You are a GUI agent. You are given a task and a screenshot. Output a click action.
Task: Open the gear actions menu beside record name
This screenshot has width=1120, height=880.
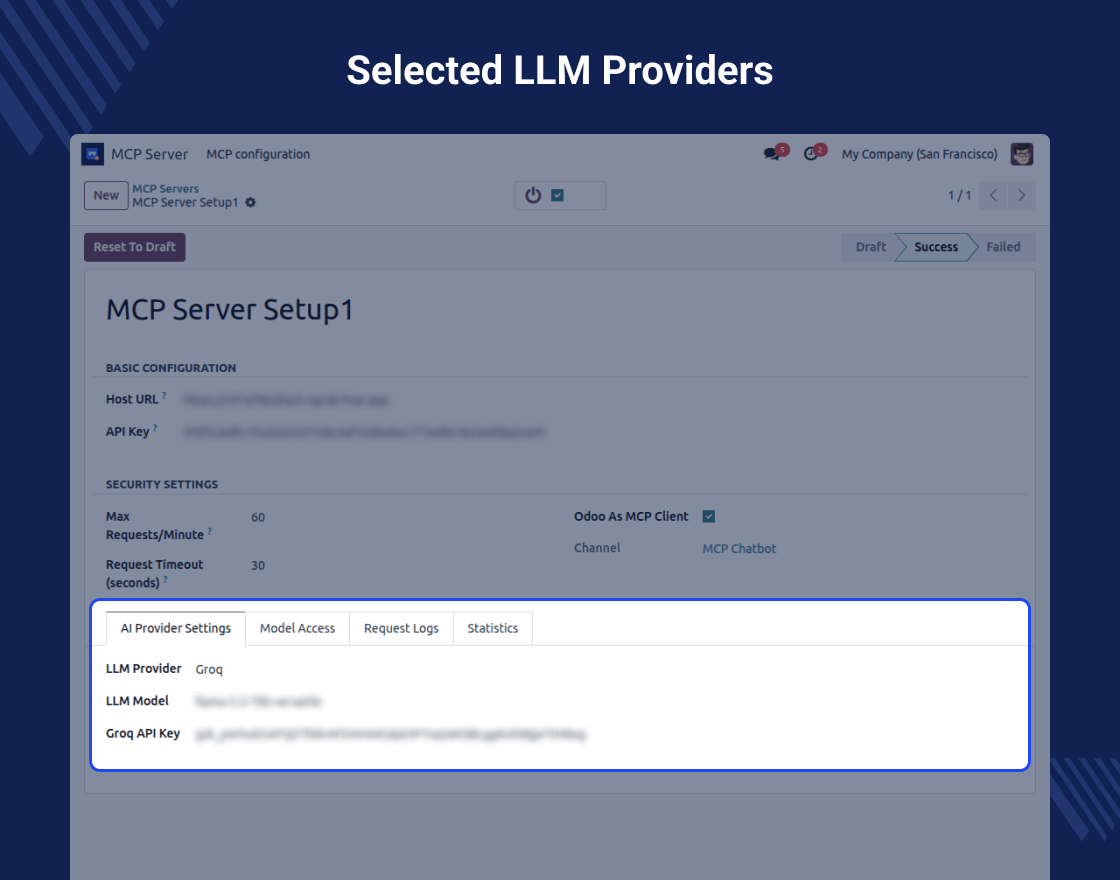(x=251, y=203)
